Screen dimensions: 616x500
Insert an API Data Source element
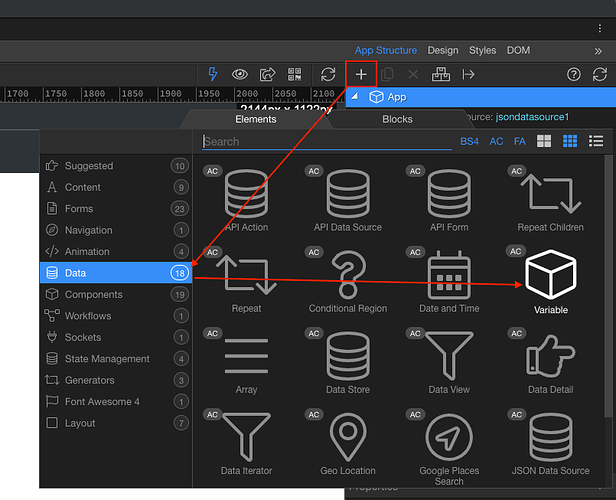pyautogui.click(x=348, y=200)
